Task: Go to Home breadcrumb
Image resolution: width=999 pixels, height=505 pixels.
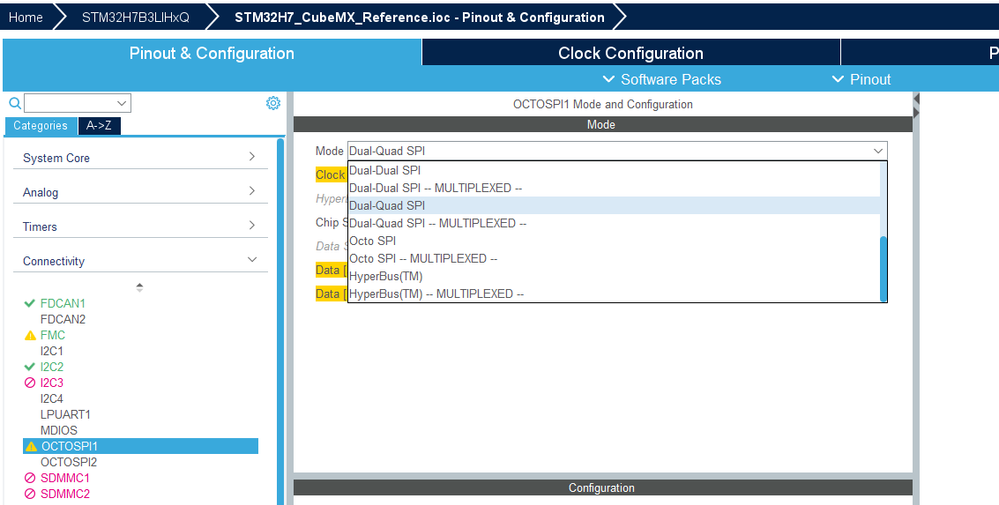Action: [25, 17]
